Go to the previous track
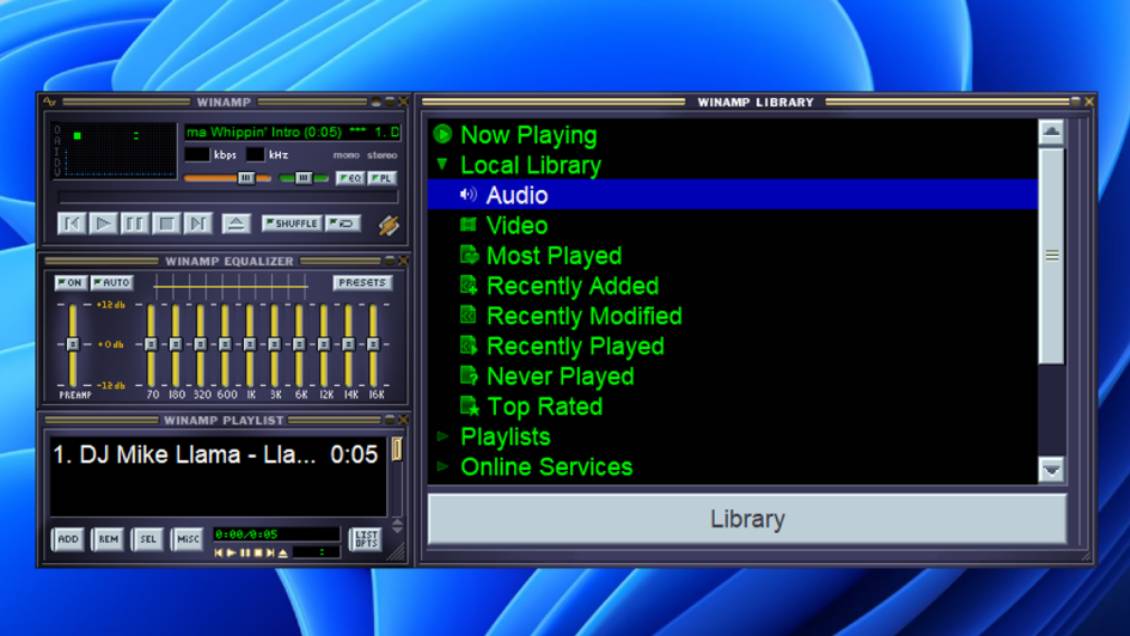 pyautogui.click(x=71, y=224)
